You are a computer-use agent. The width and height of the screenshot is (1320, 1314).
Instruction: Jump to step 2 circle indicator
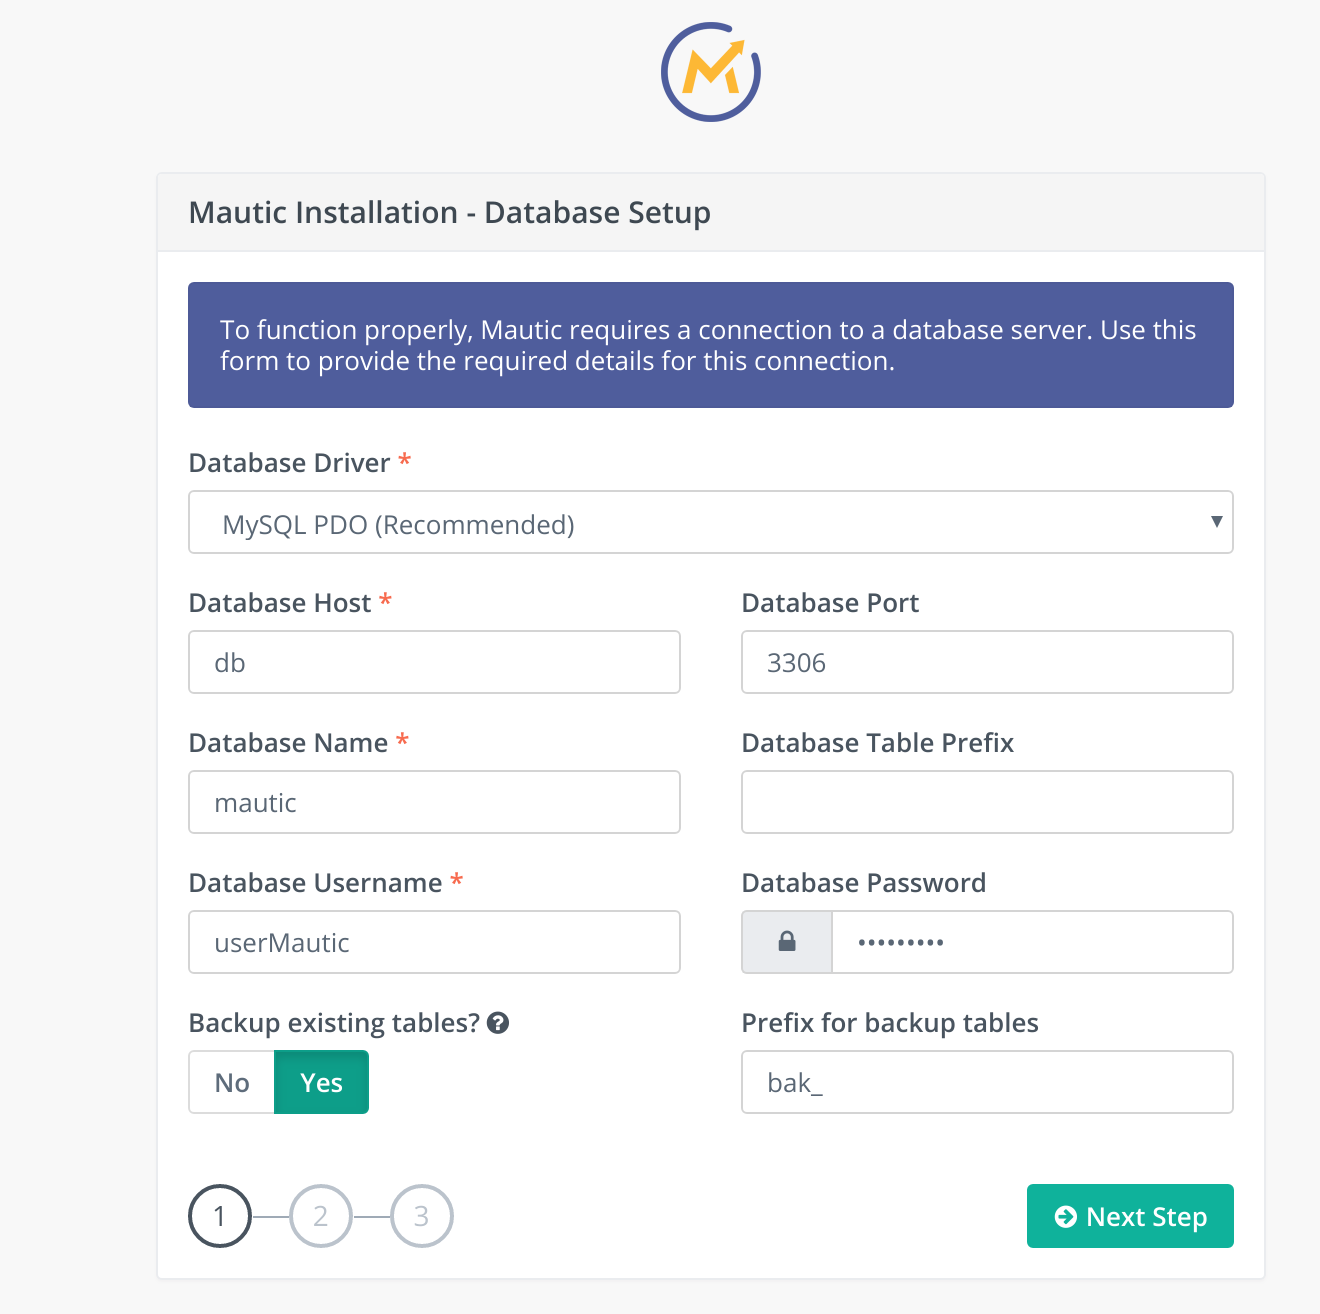tap(321, 1216)
